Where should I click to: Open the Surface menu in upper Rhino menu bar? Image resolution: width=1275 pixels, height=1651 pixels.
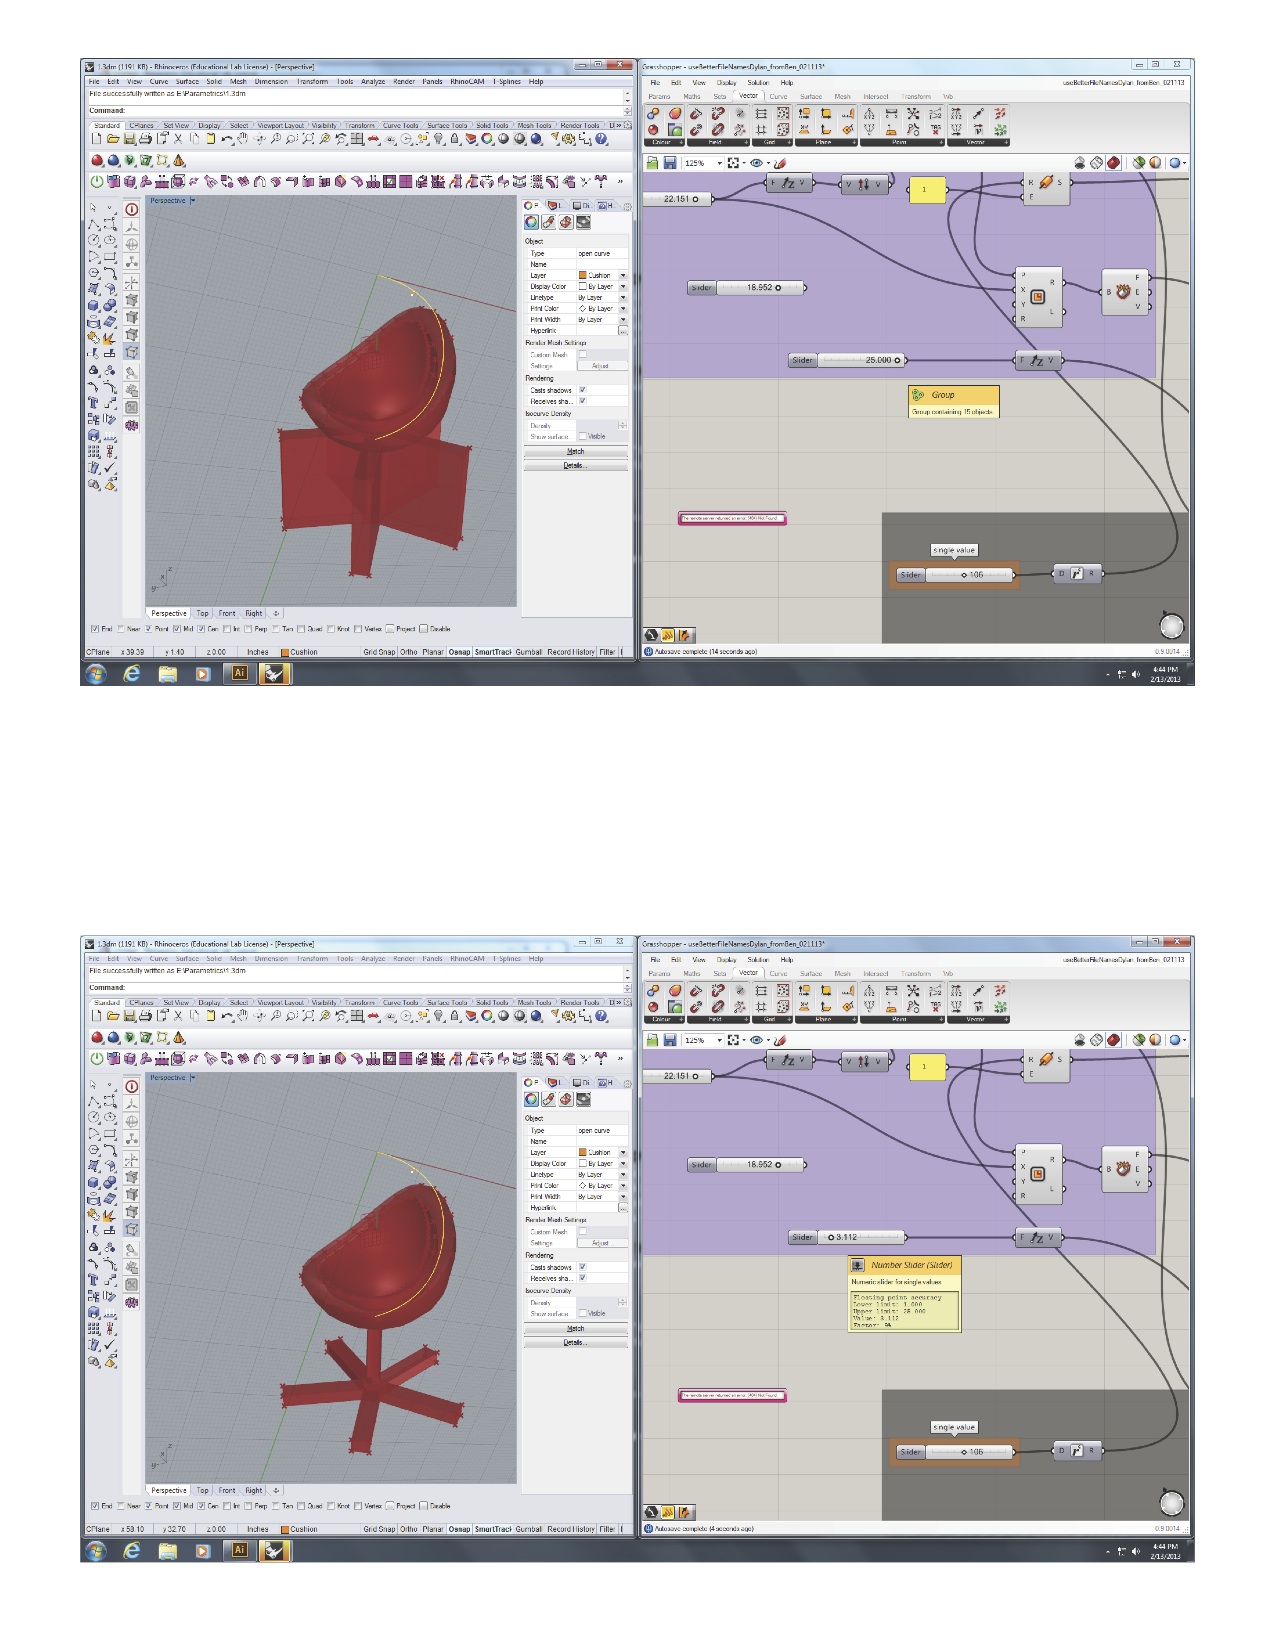point(187,82)
